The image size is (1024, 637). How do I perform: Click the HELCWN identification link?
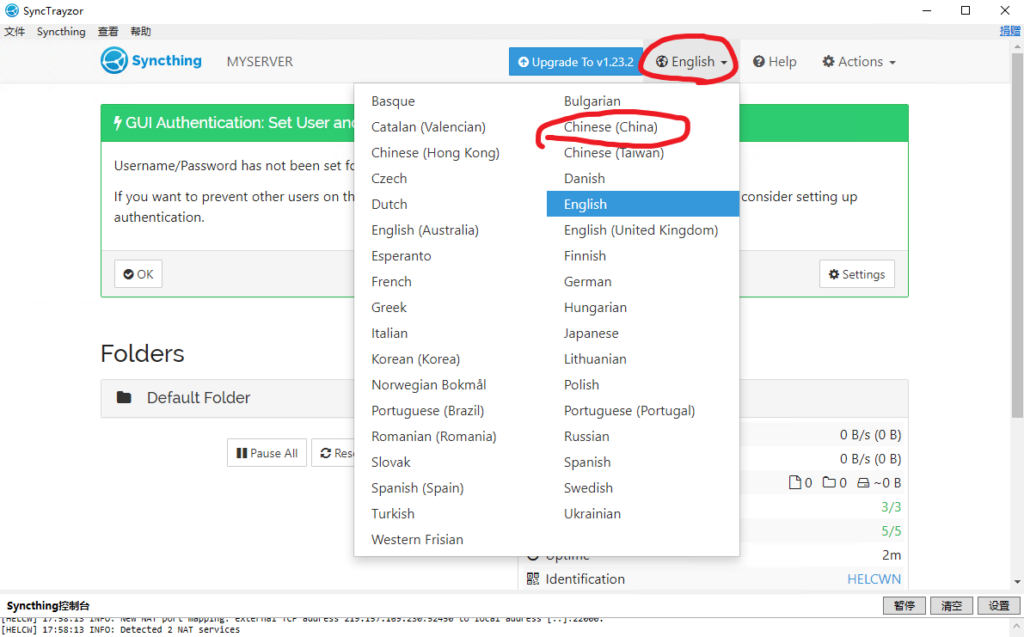[x=874, y=579]
